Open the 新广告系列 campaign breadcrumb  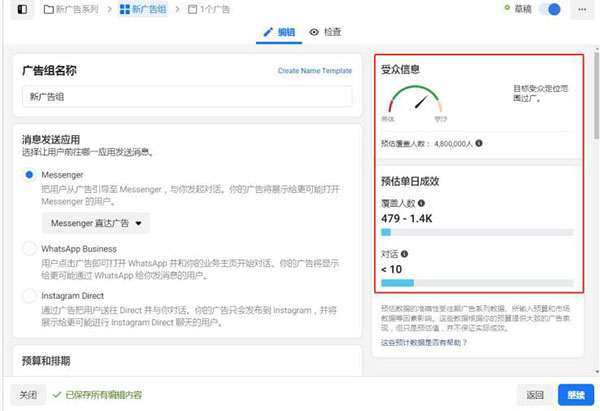coord(73,10)
